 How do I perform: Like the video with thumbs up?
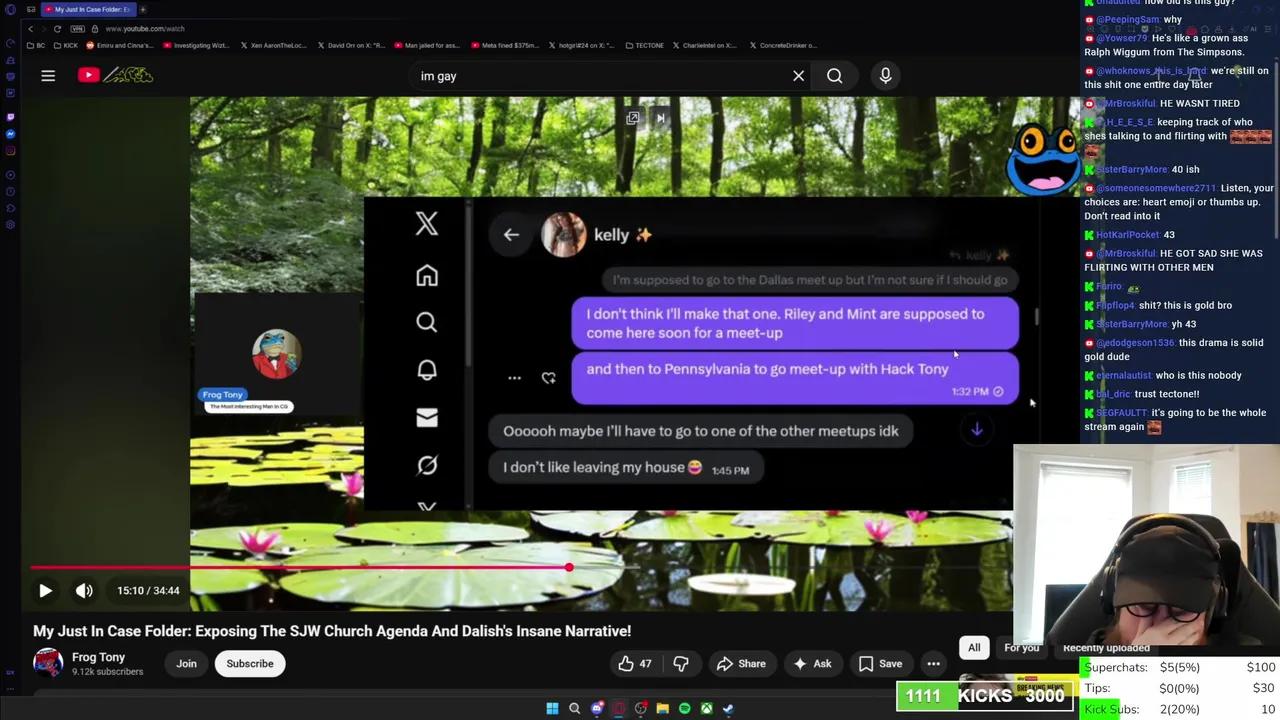click(635, 664)
